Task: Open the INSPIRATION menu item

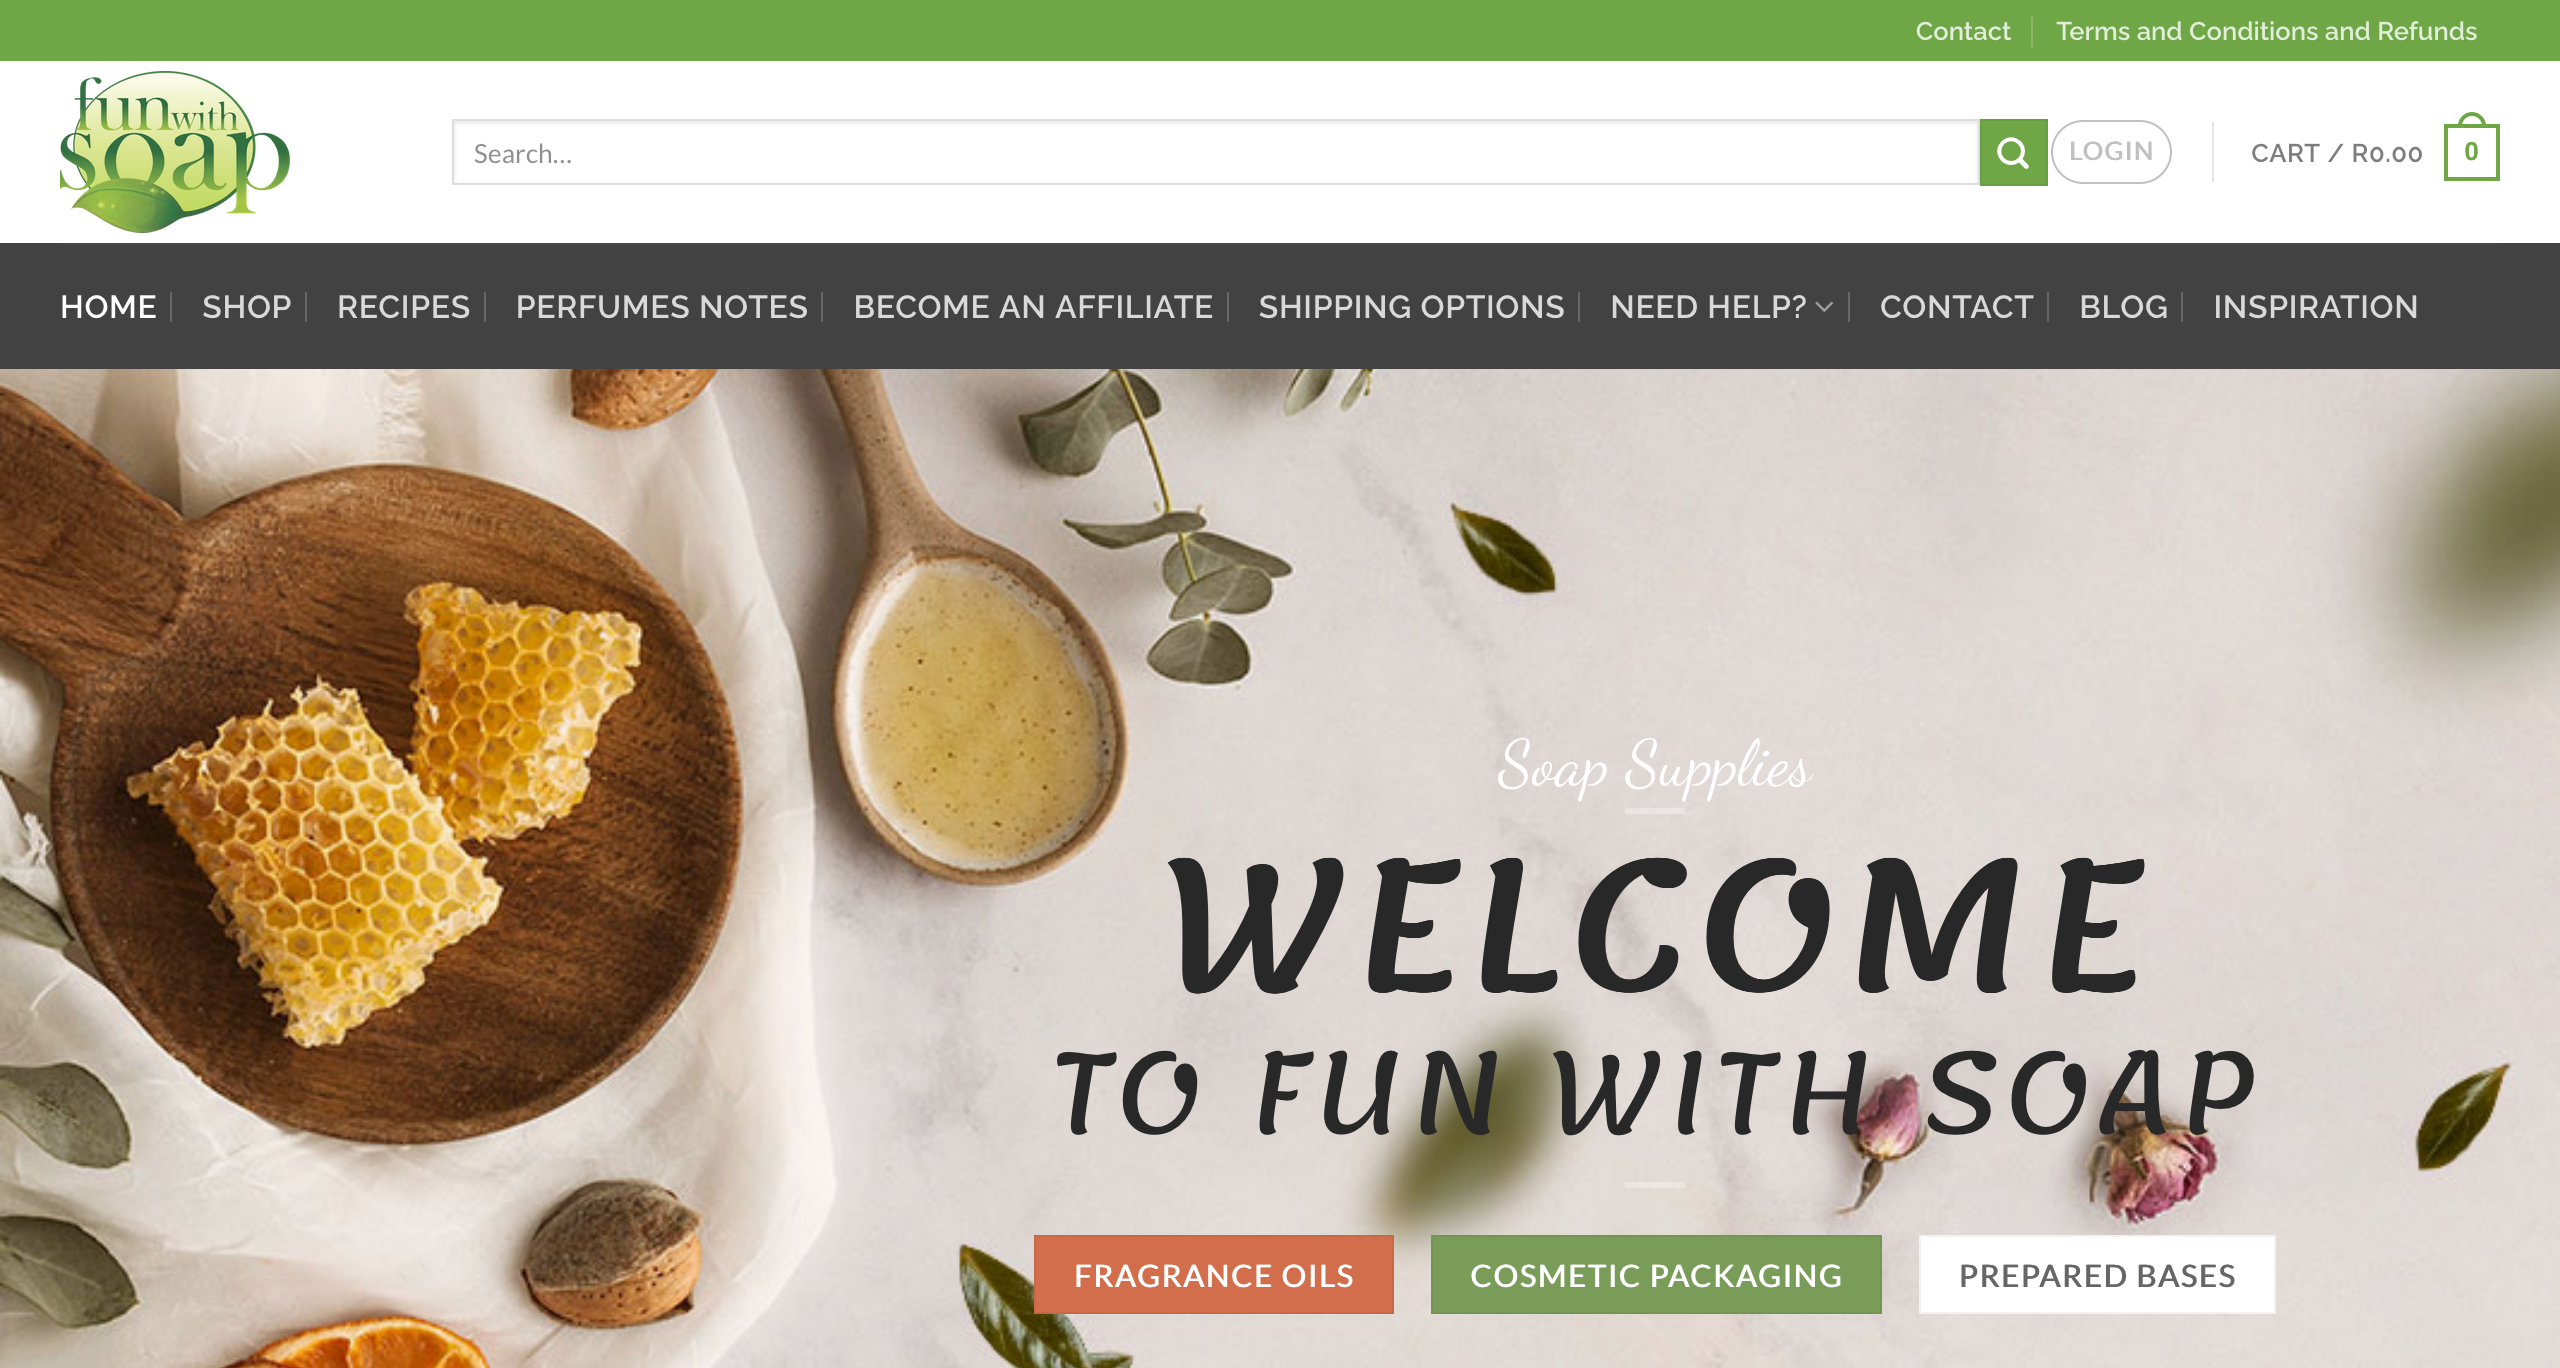Action: tap(2315, 307)
